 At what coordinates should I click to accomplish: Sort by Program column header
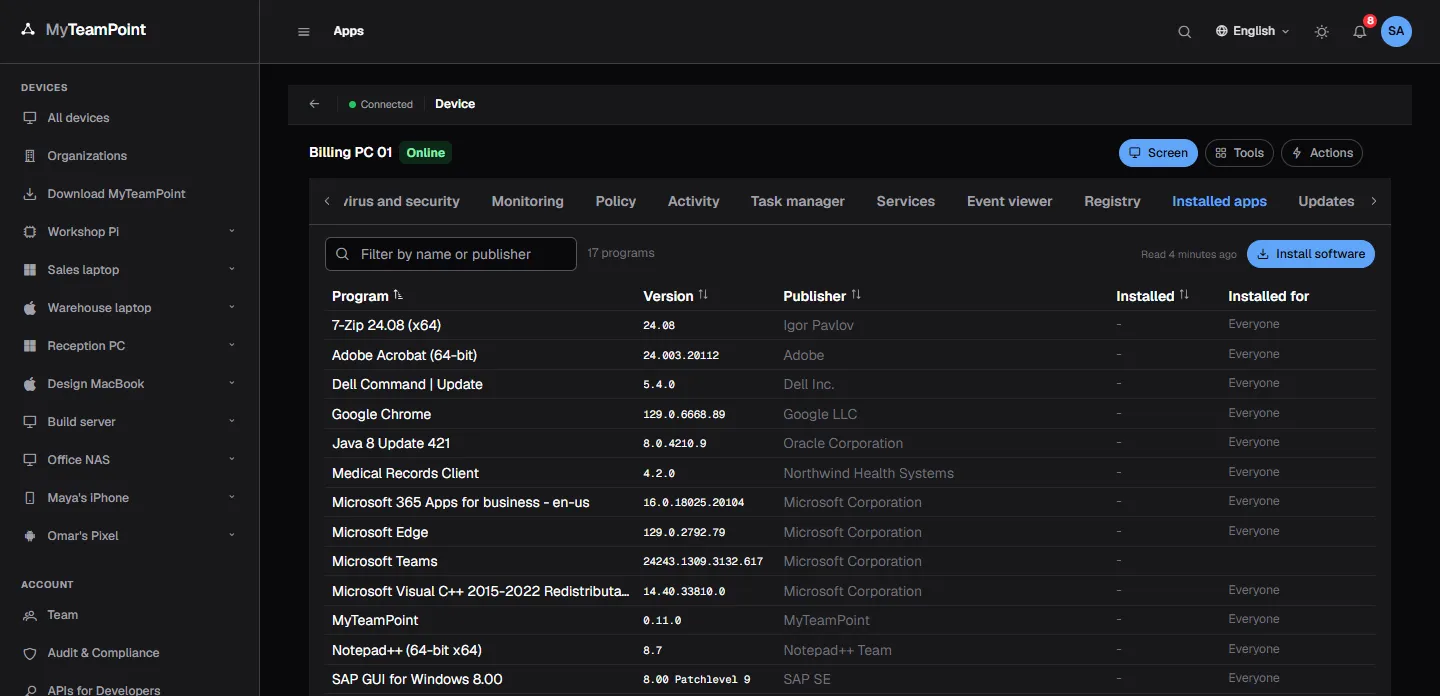pos(367,296)
